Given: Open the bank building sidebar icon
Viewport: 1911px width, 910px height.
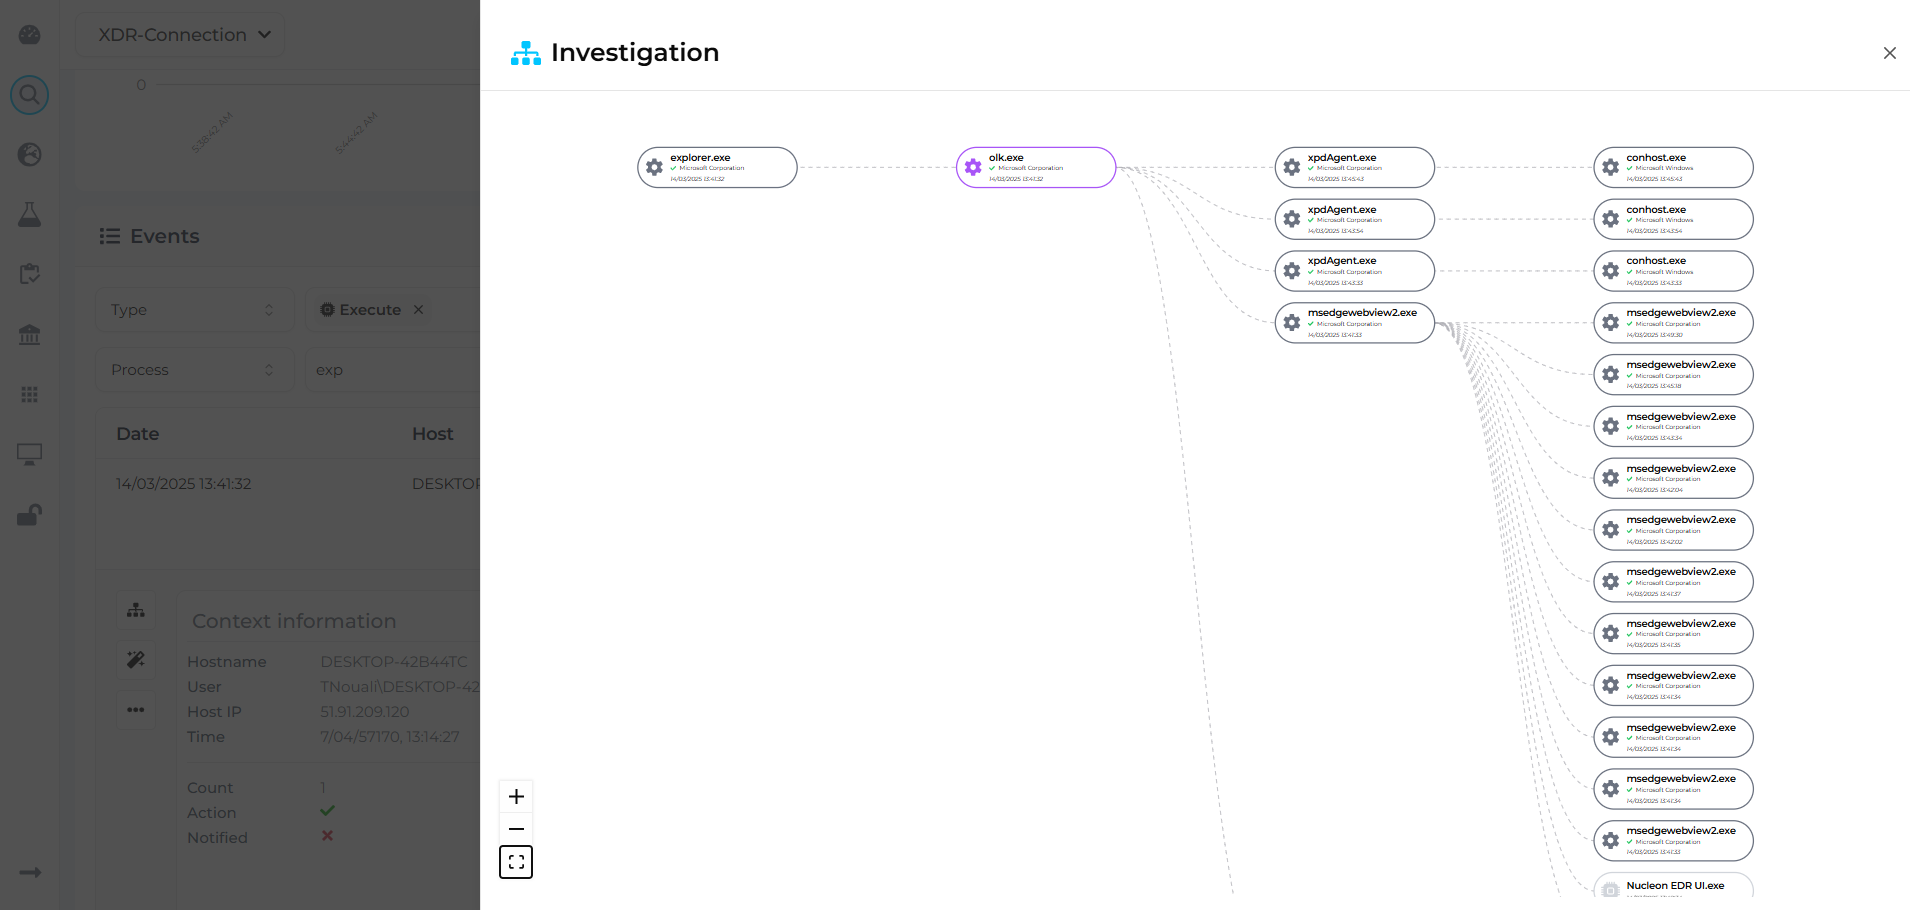Looking at the screenshot, I should (x=30, y=334).
